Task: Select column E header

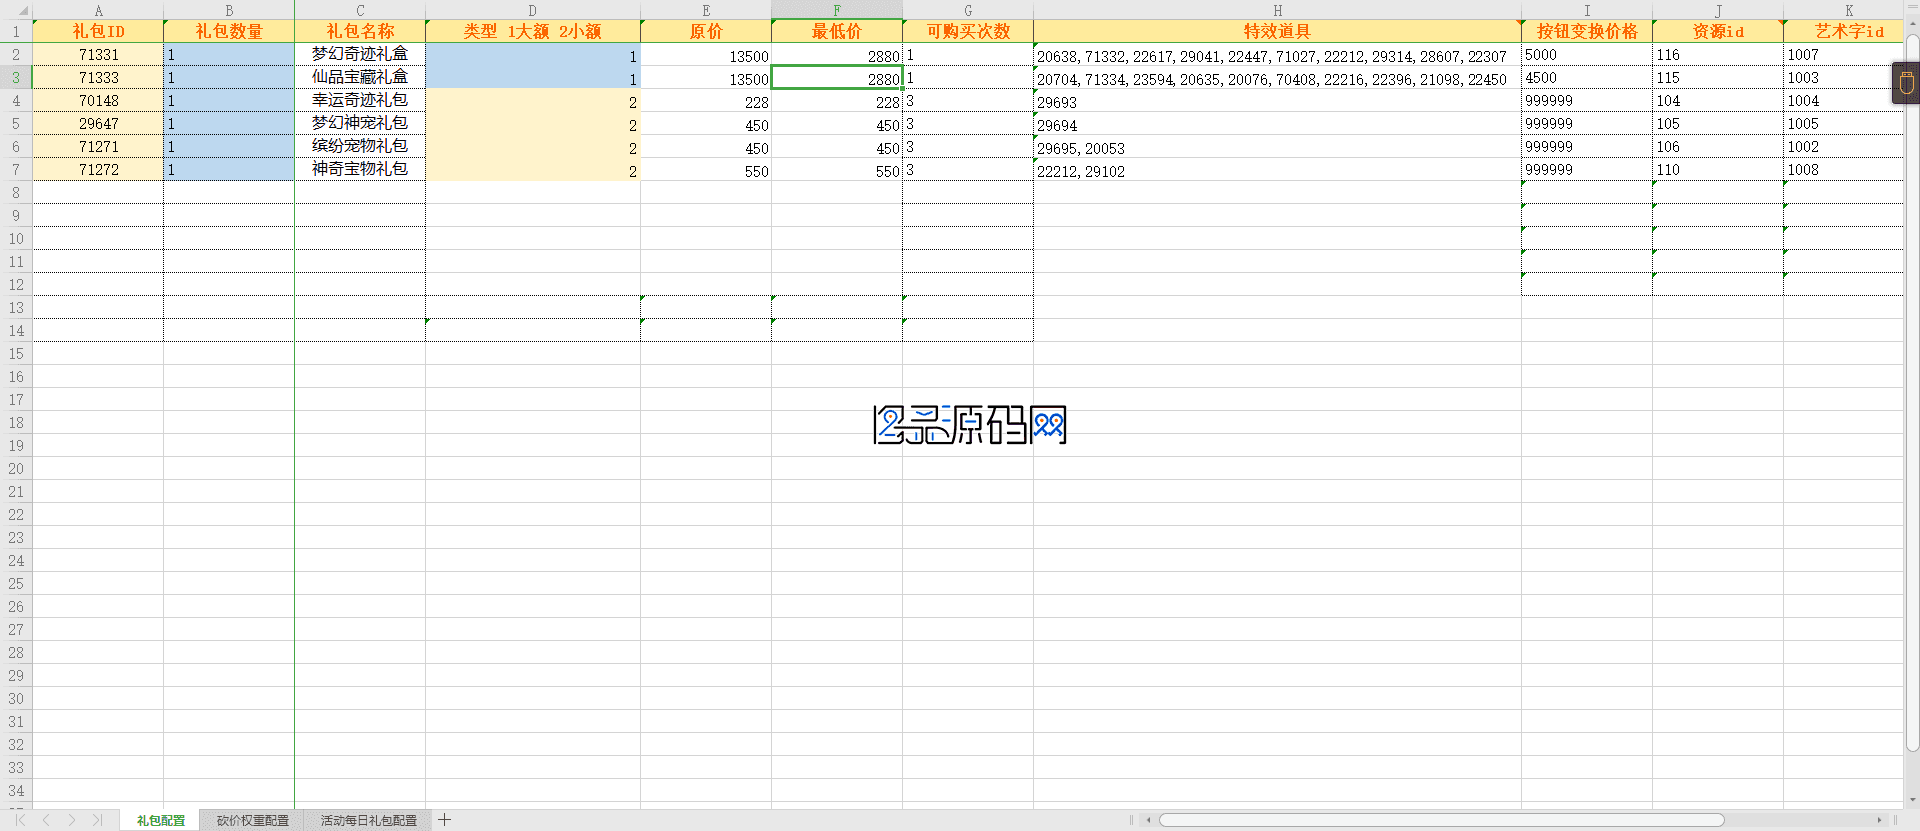Action: [x=706, y=10]
